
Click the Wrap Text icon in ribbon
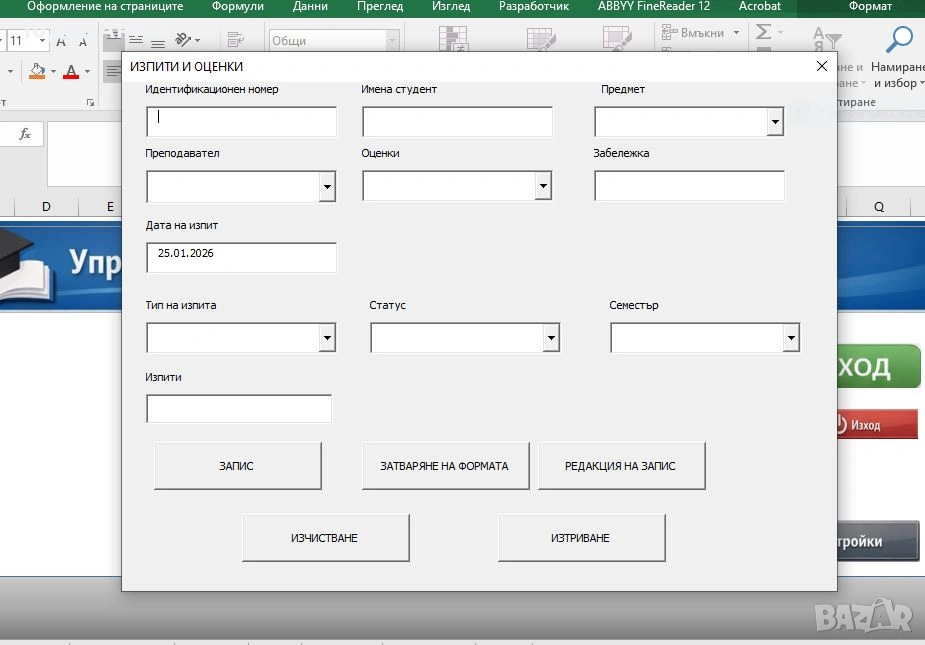(x=236, y=40)
